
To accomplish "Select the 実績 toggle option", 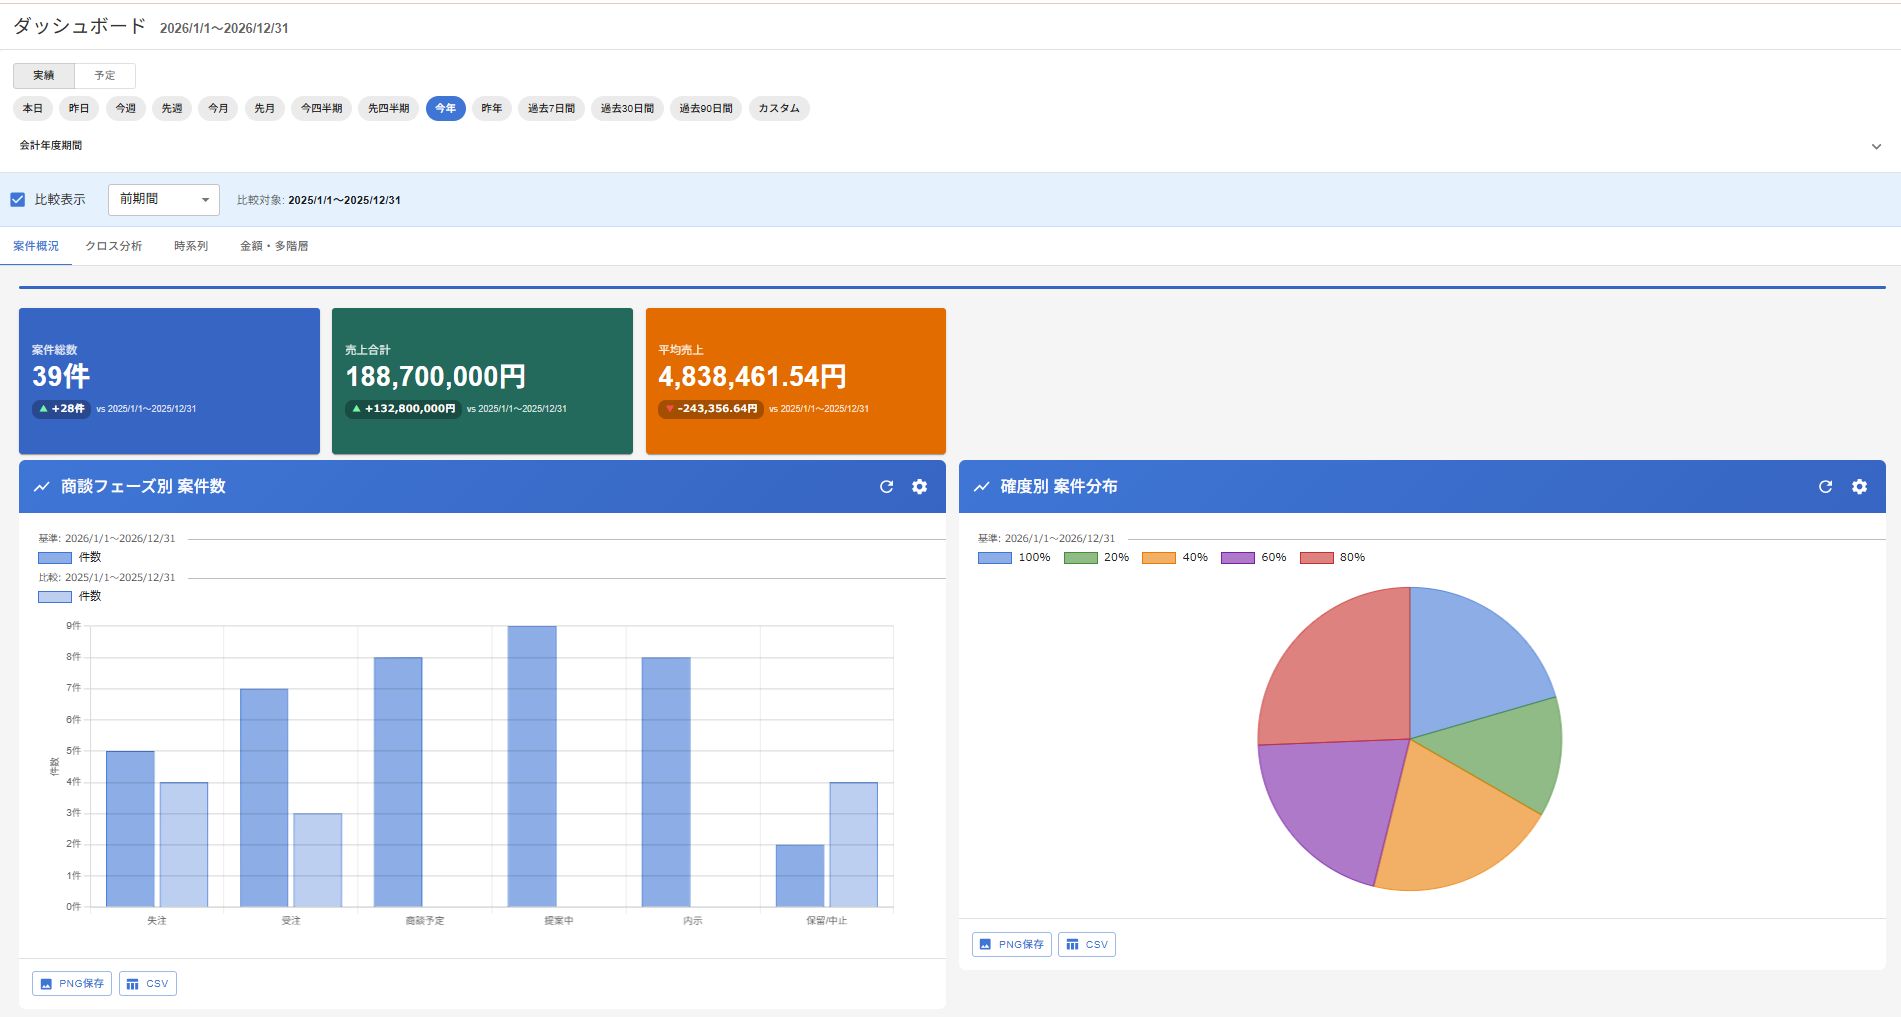I will (x=44, y=76).
